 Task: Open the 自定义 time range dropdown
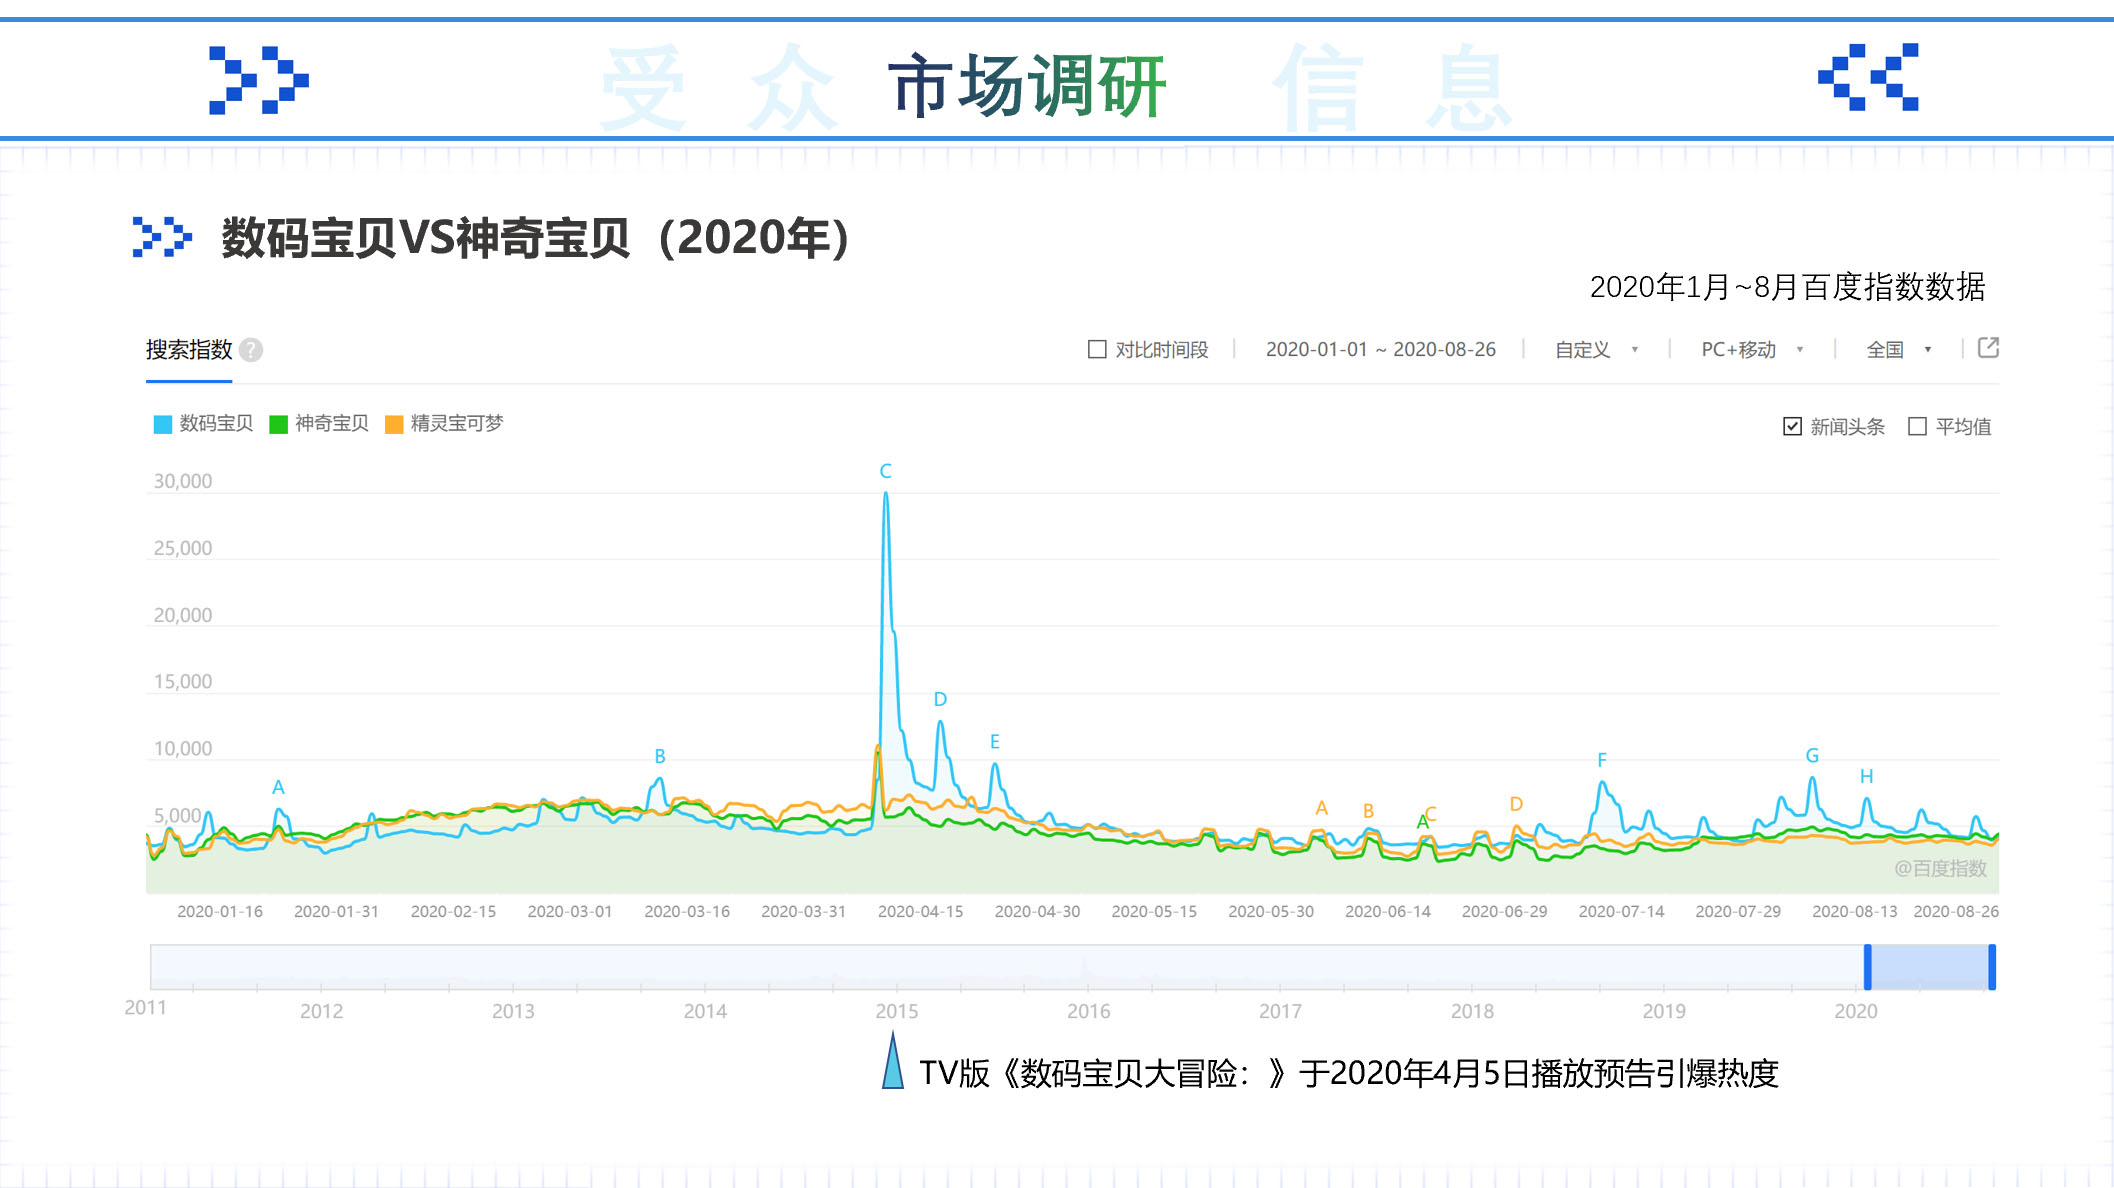click(1596, 350)
